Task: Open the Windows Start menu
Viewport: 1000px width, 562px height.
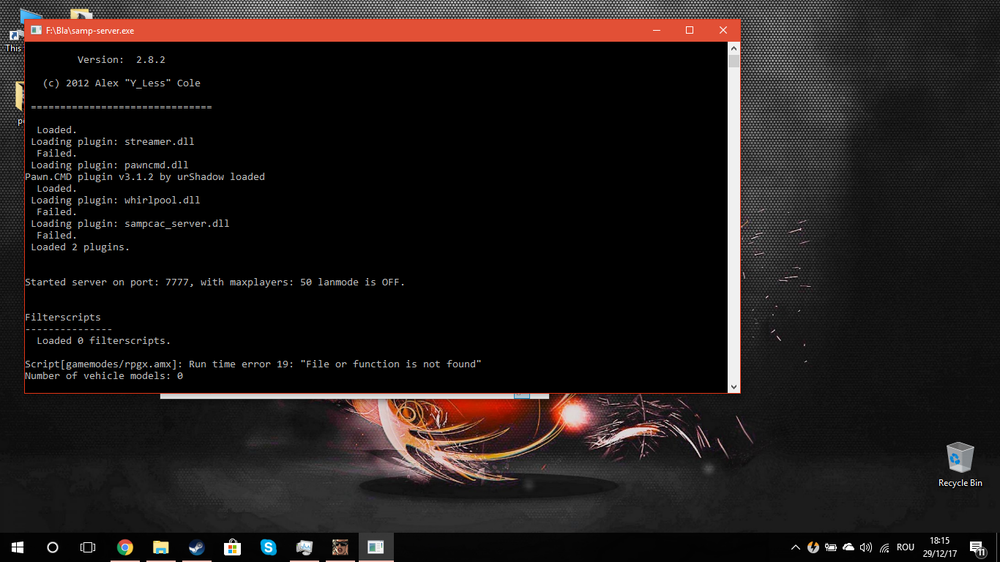Action: (x=17, y=547)
